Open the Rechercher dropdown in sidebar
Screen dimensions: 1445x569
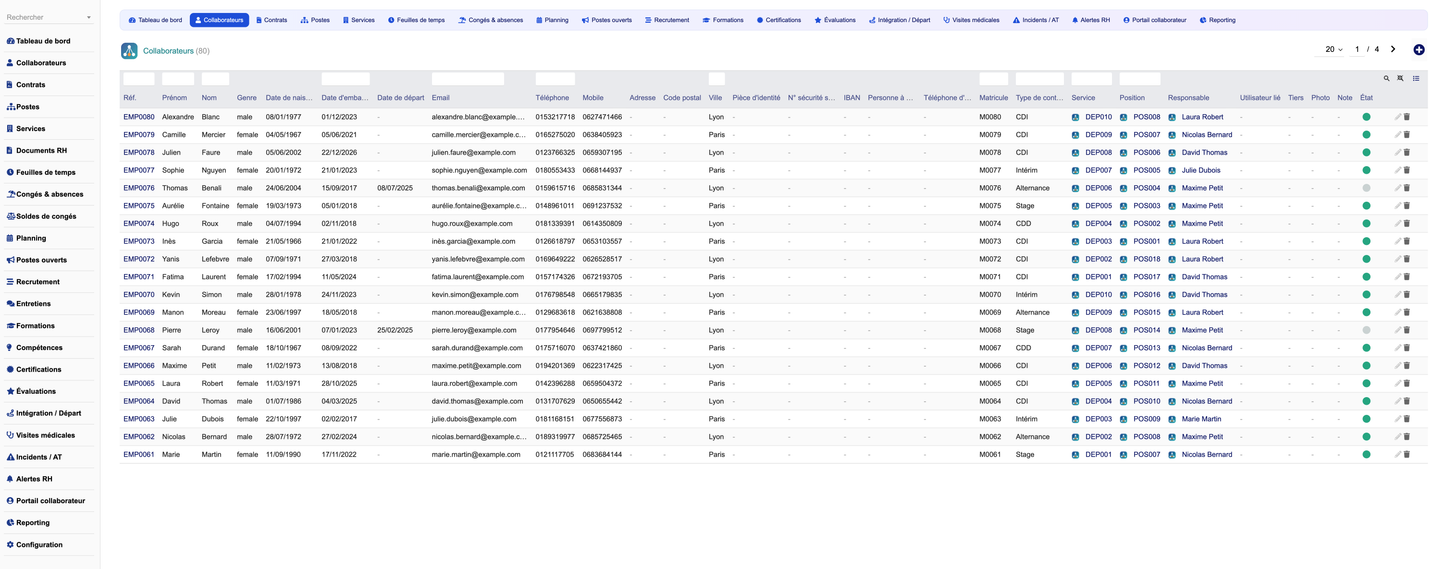(48, 17)
